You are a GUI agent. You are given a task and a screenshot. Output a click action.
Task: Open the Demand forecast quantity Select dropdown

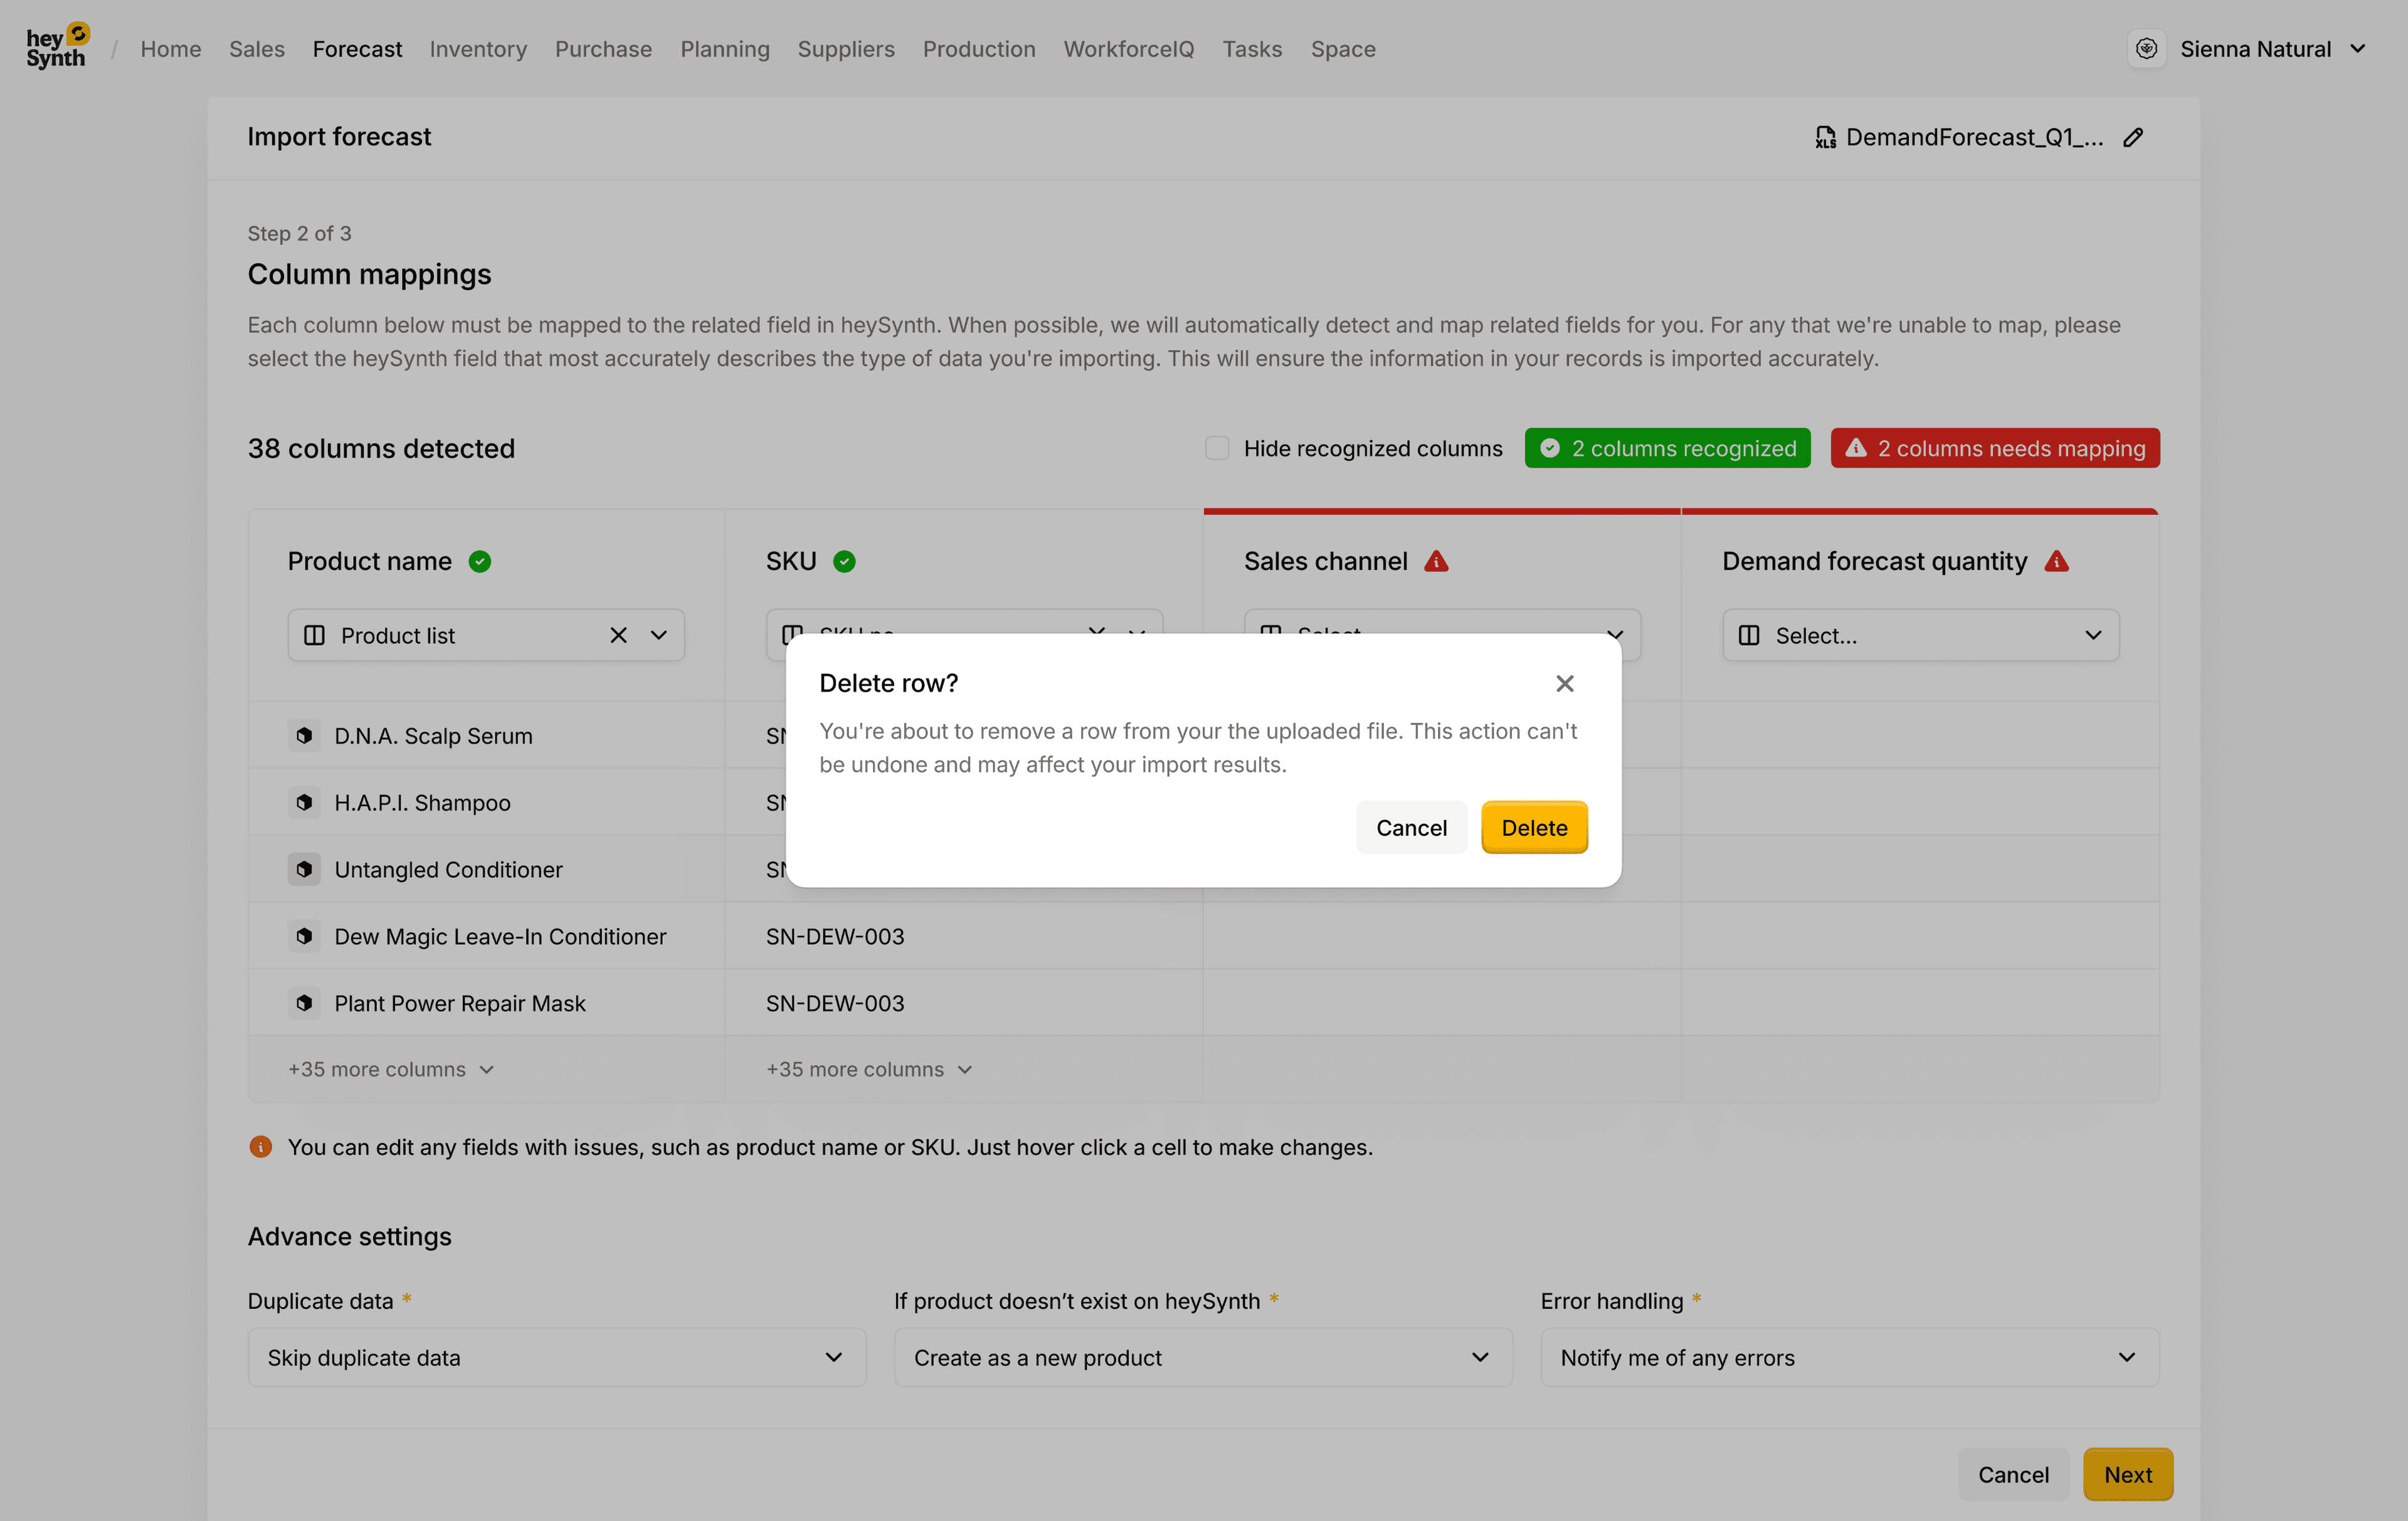coord(1920,635)
